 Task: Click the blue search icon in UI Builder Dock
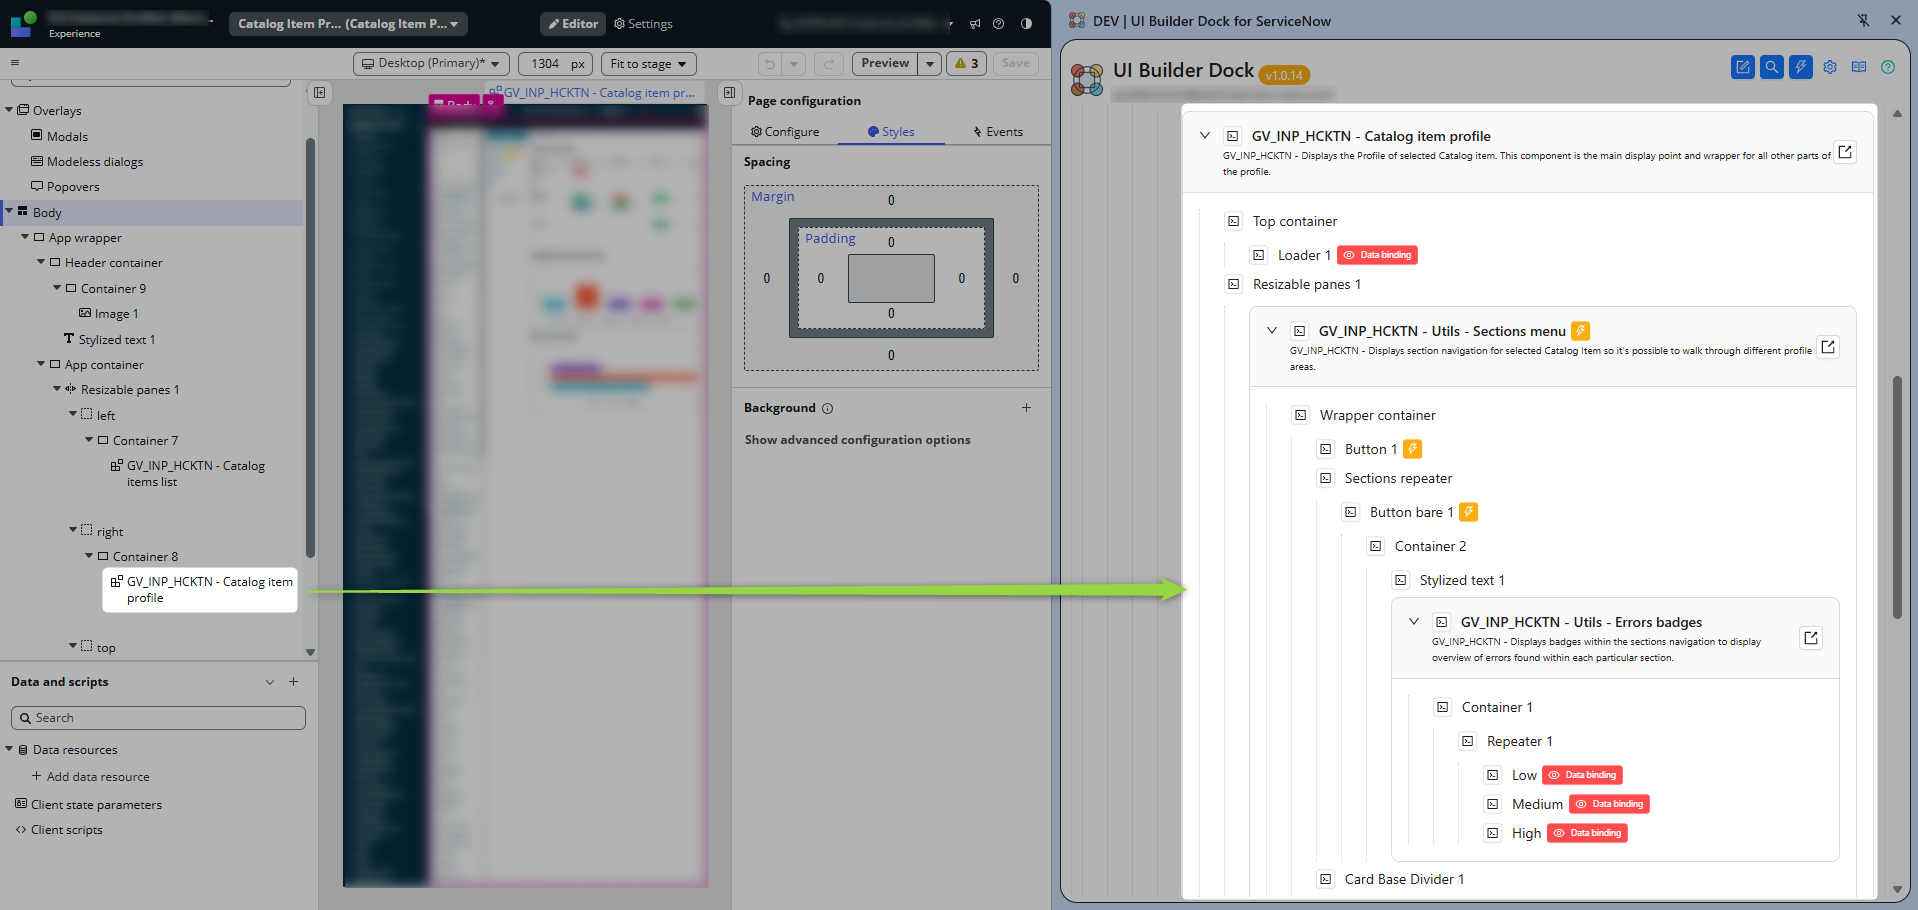(1771, 67)
